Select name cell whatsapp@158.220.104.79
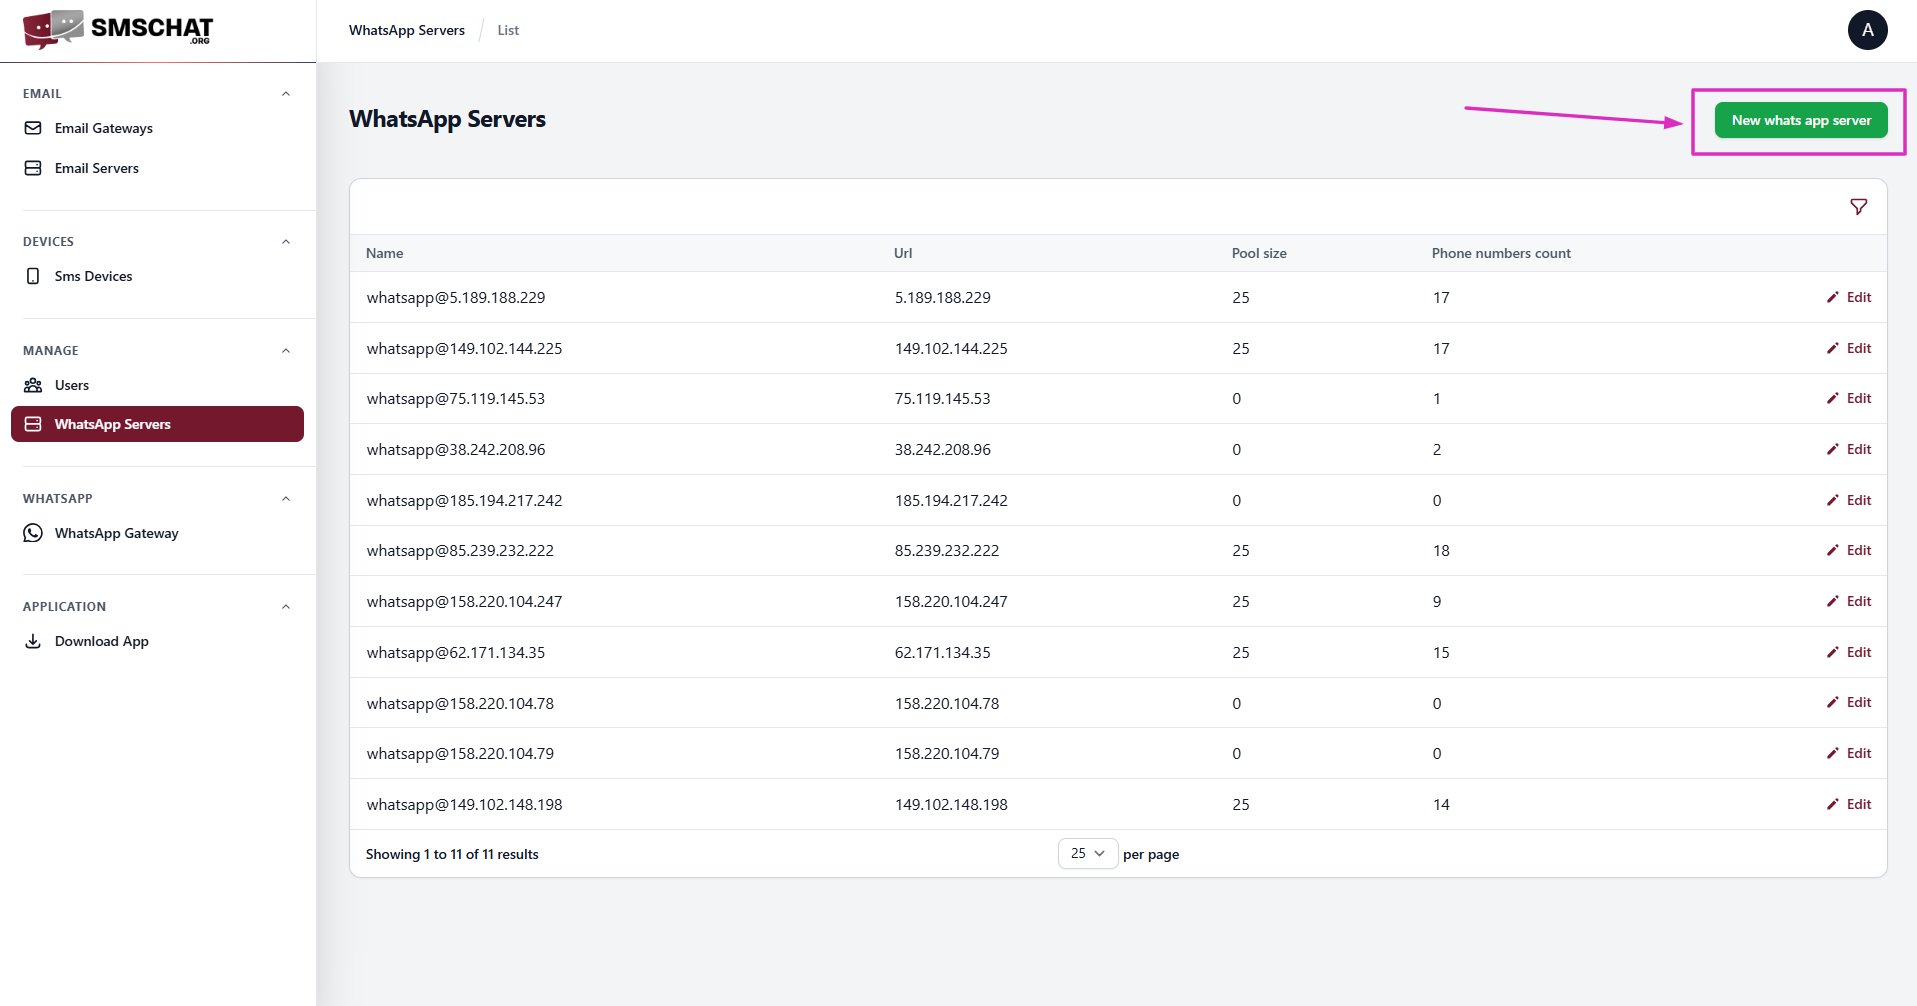This screenshot has width=1917, height=1006. (x=460, y=753)
